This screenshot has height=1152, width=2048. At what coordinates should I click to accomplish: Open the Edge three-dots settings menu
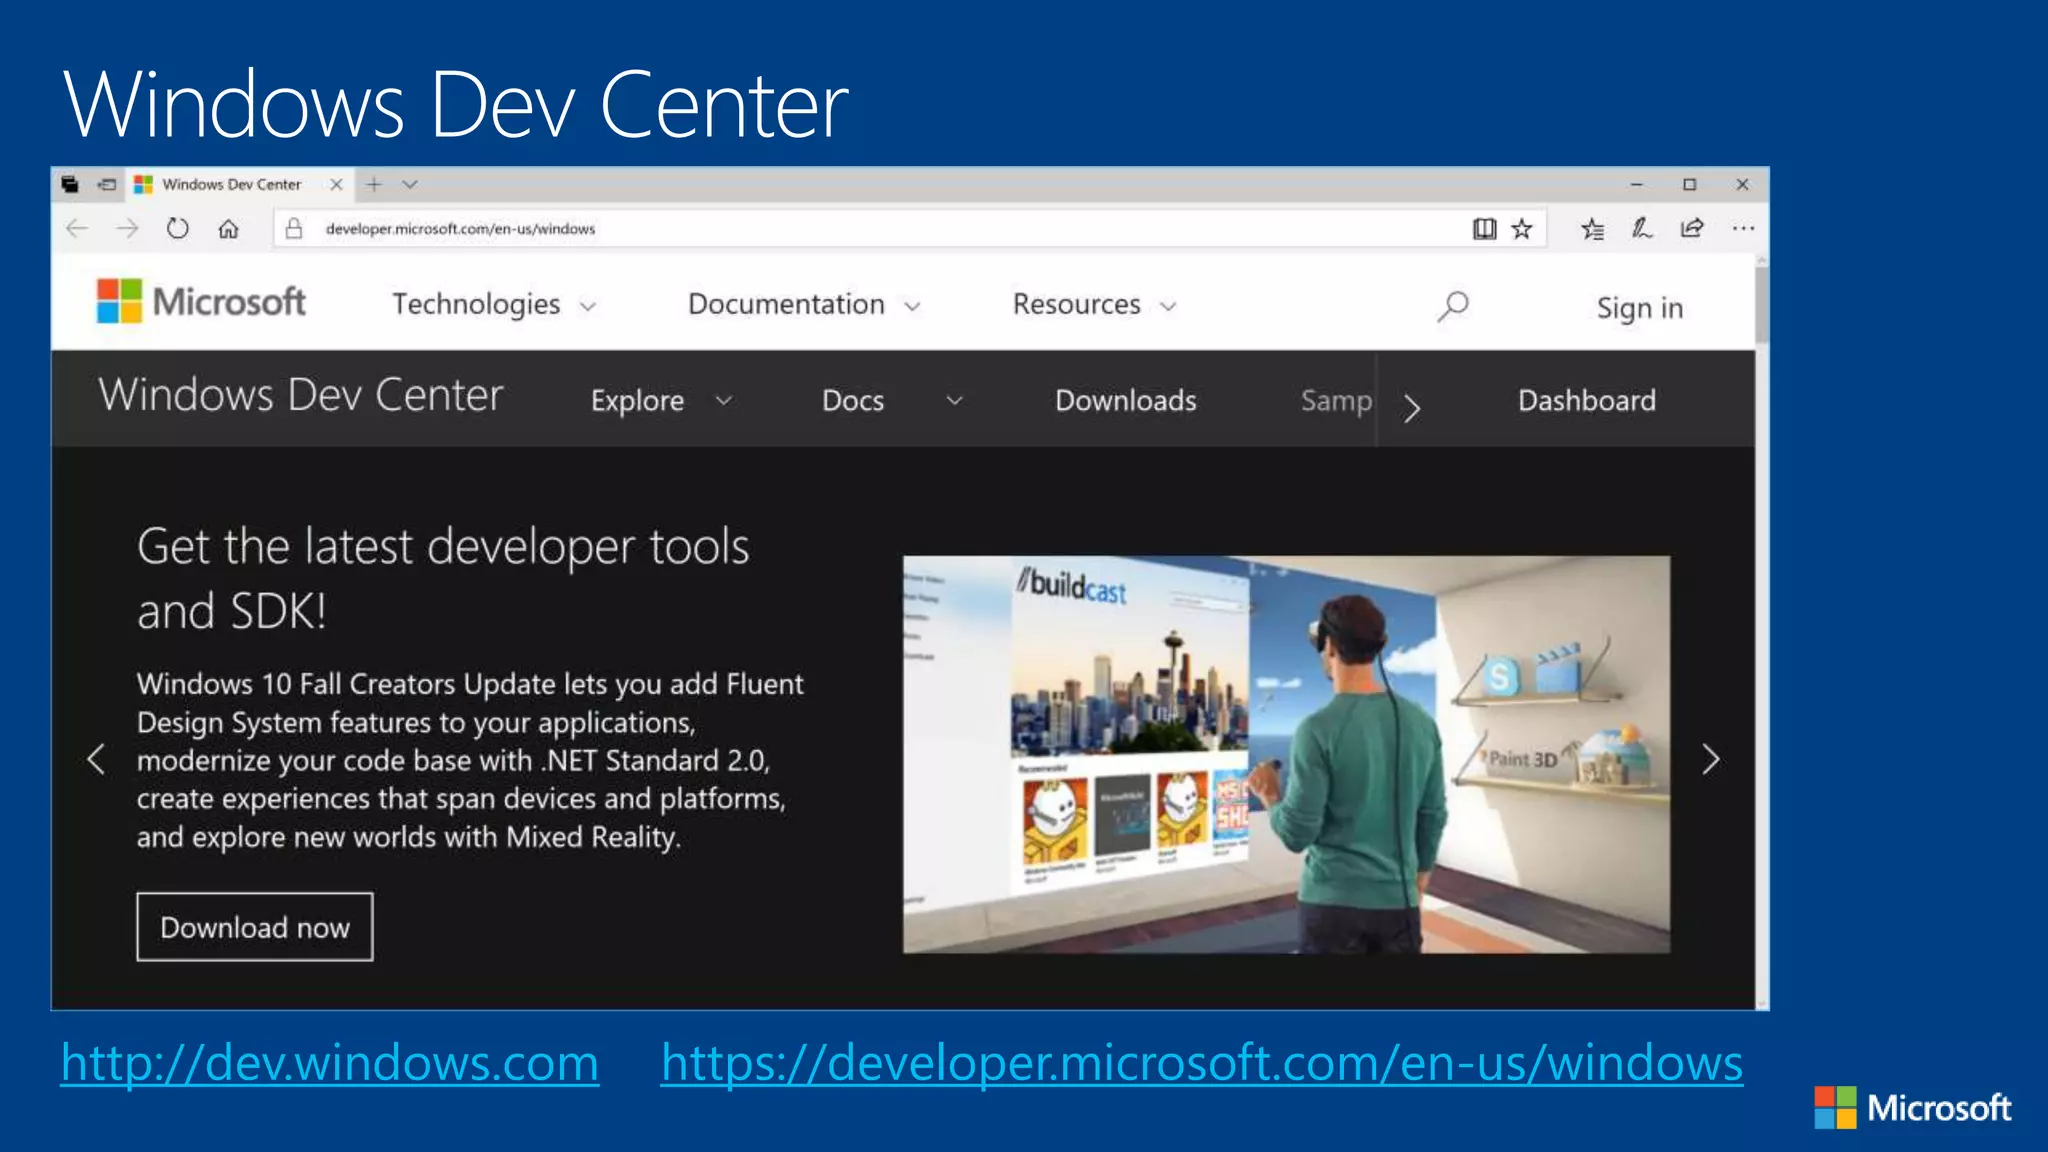[1743, 229]
